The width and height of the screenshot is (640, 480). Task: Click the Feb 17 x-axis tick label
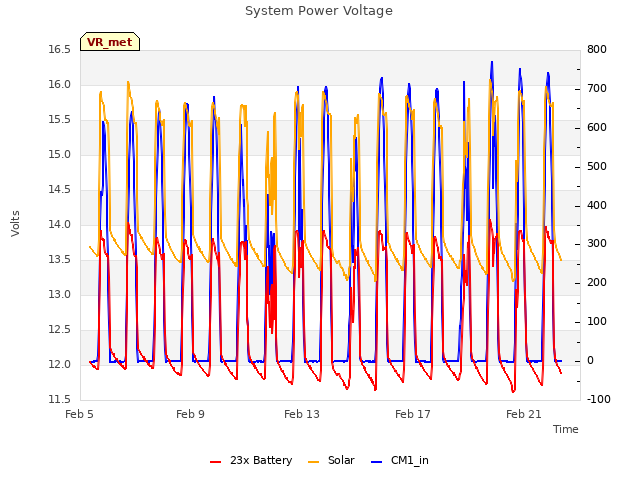point(413,414)
